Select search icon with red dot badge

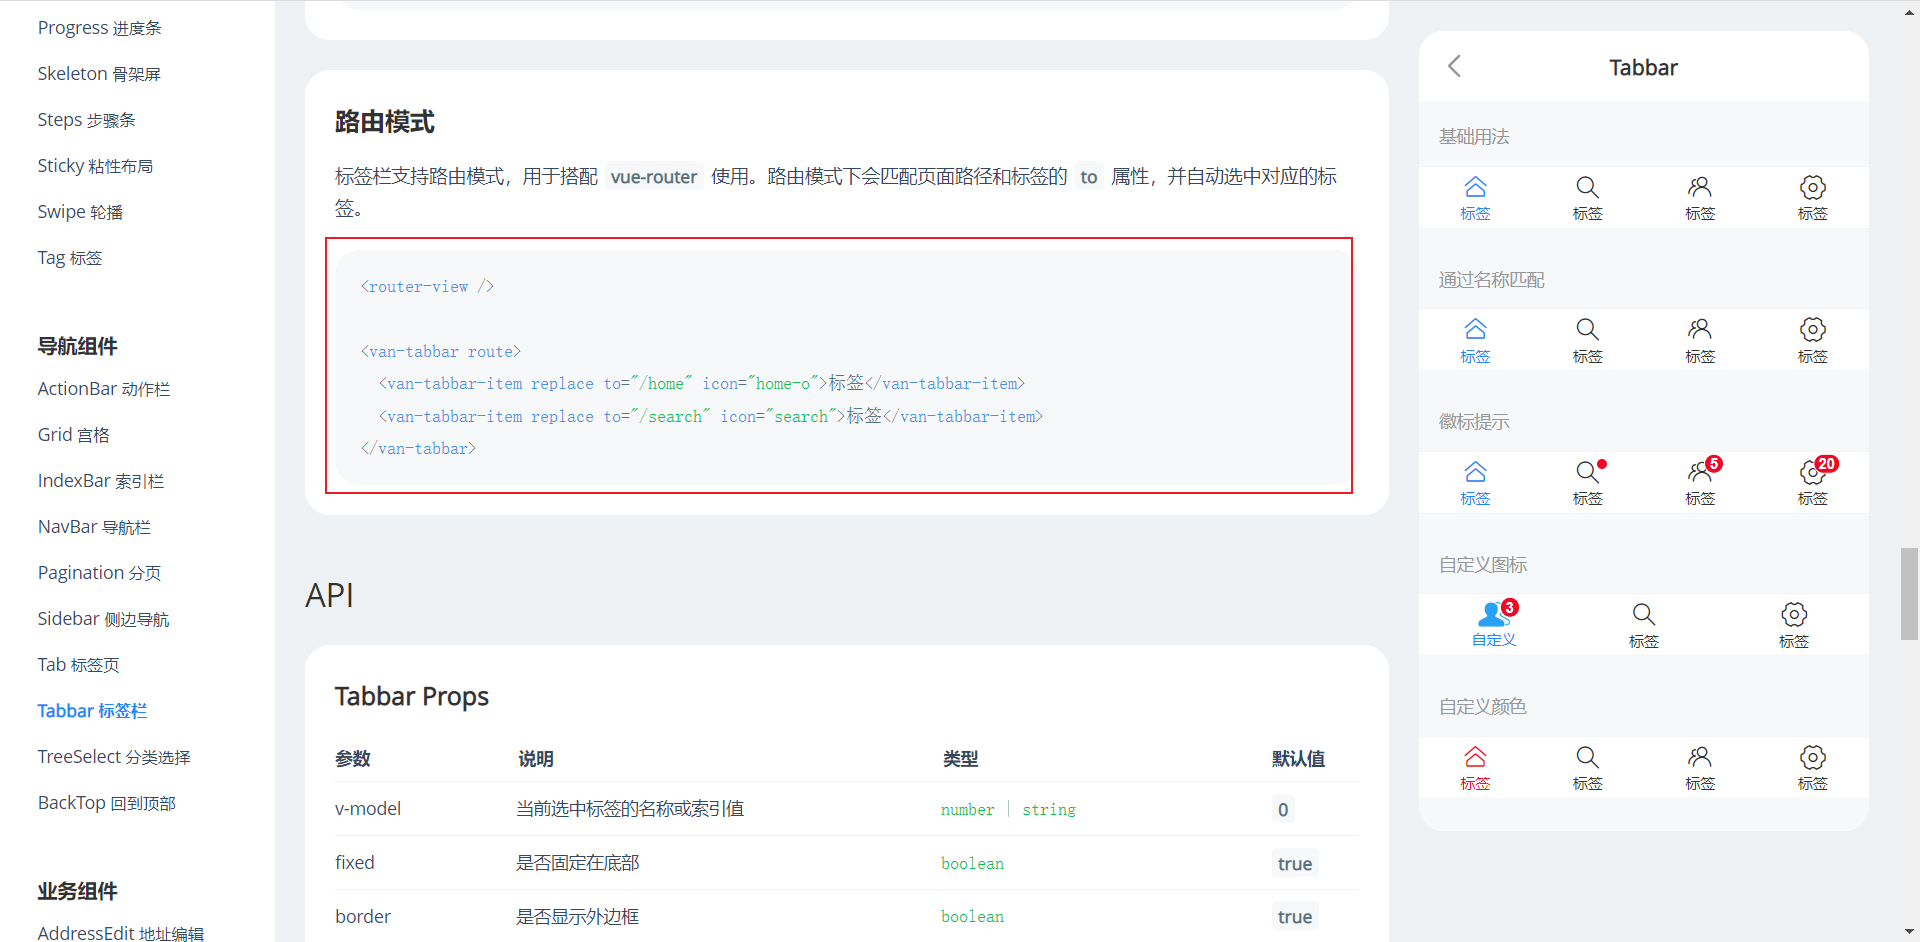1587,472
